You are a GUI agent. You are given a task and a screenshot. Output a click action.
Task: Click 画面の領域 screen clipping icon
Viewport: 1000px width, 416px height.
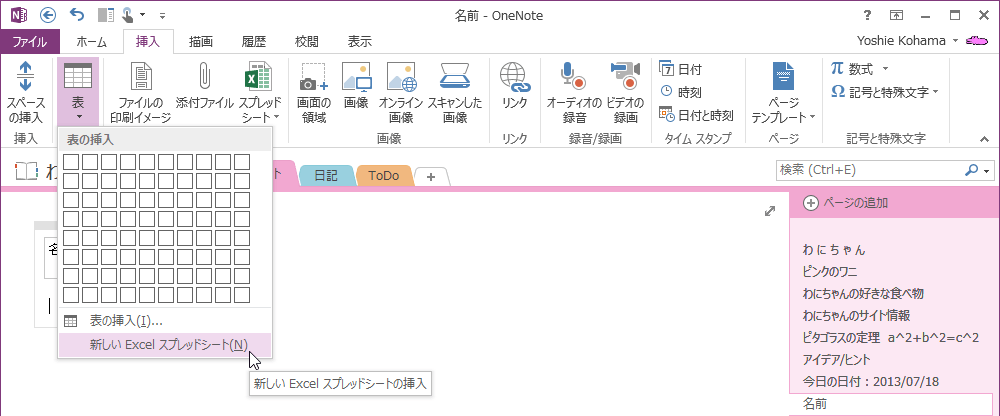point(314,93)
